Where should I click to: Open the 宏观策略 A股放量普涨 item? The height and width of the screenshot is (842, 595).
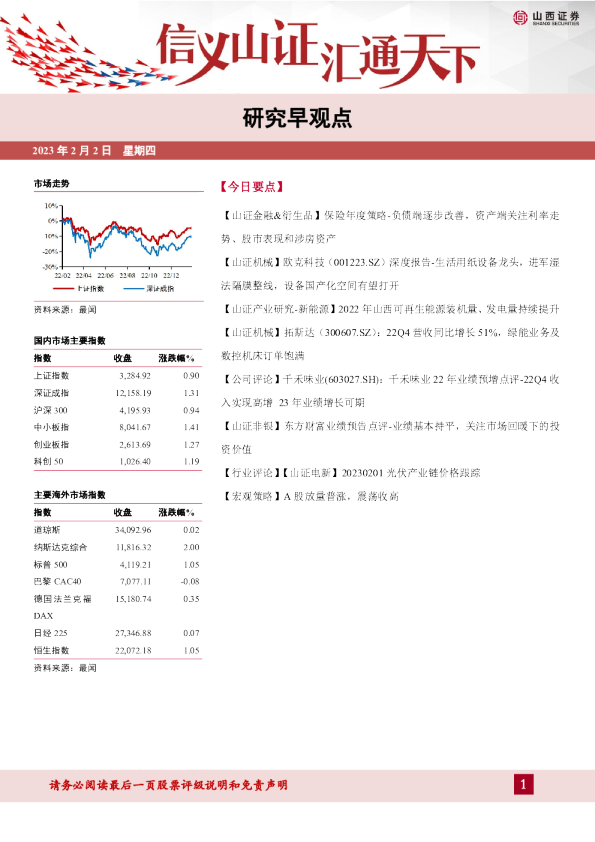click(310, 496)
